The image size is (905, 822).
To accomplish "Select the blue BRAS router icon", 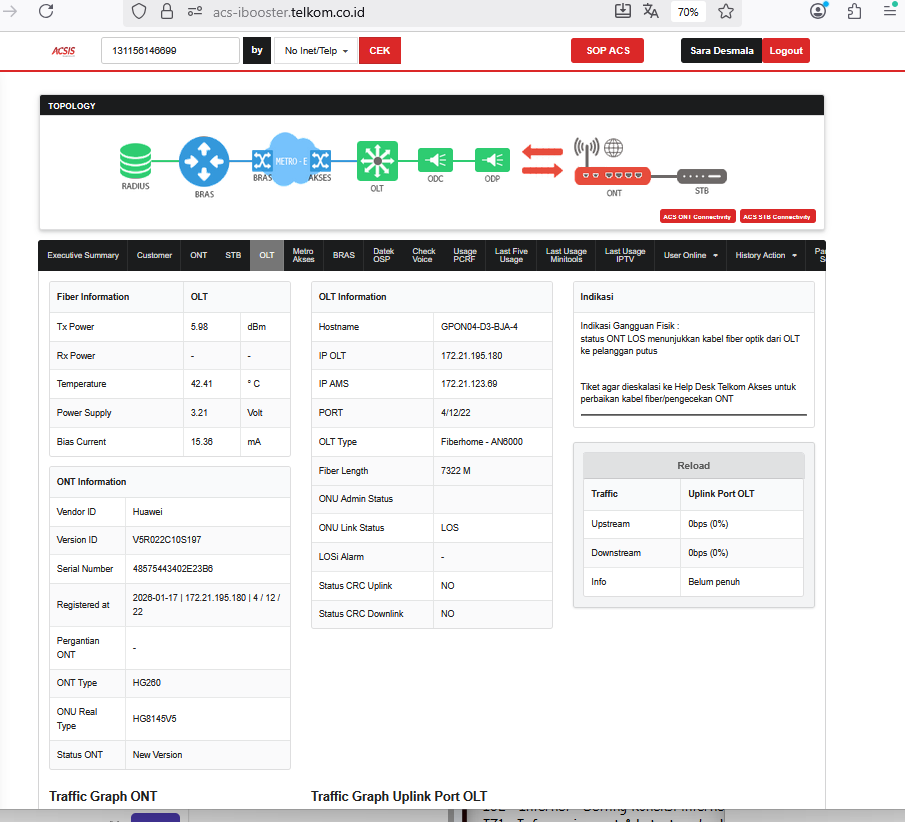I will tap(204, 161).
